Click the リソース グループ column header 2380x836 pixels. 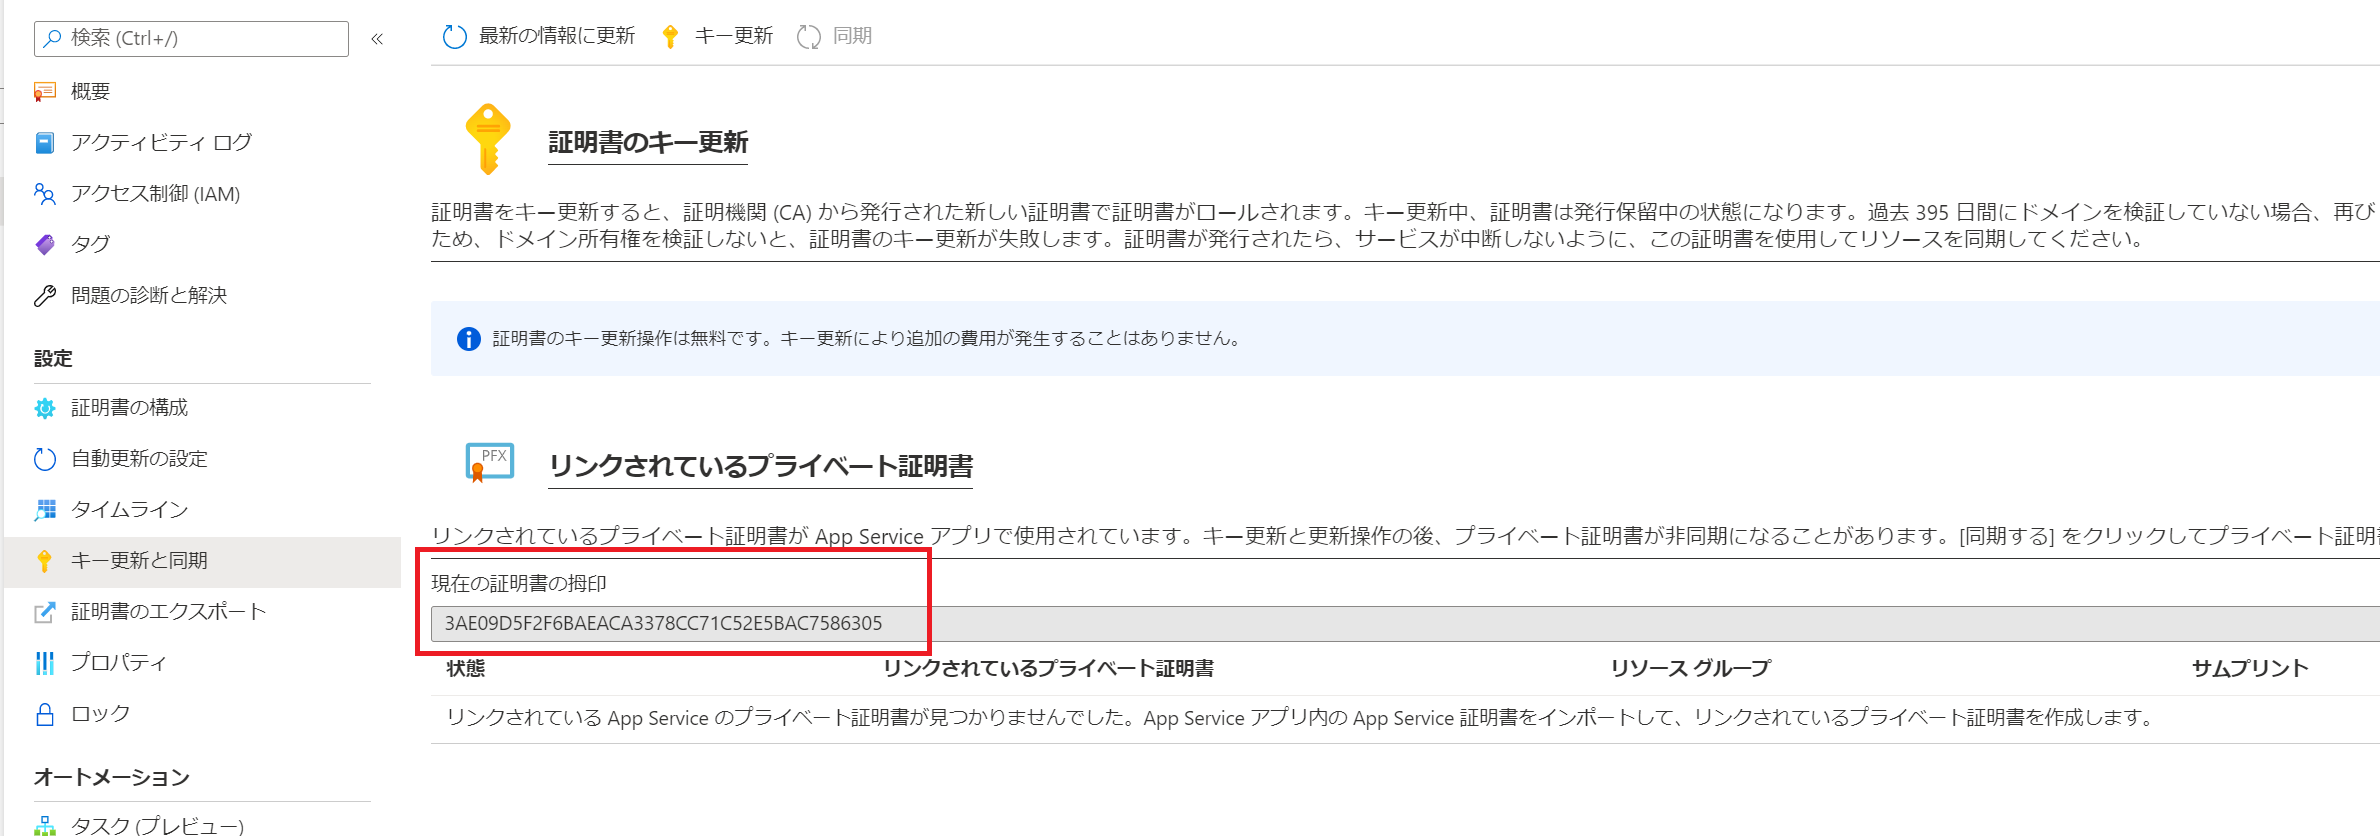pyautogui.click(x=1690, y=669)
